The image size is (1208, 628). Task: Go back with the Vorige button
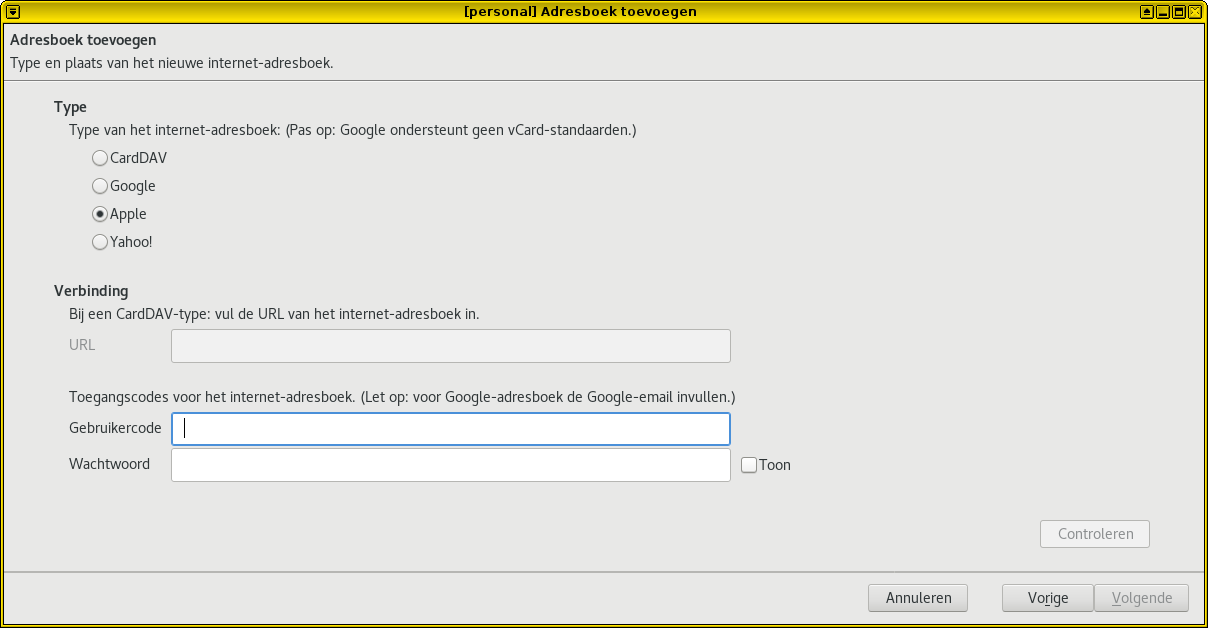point(1048,598)
